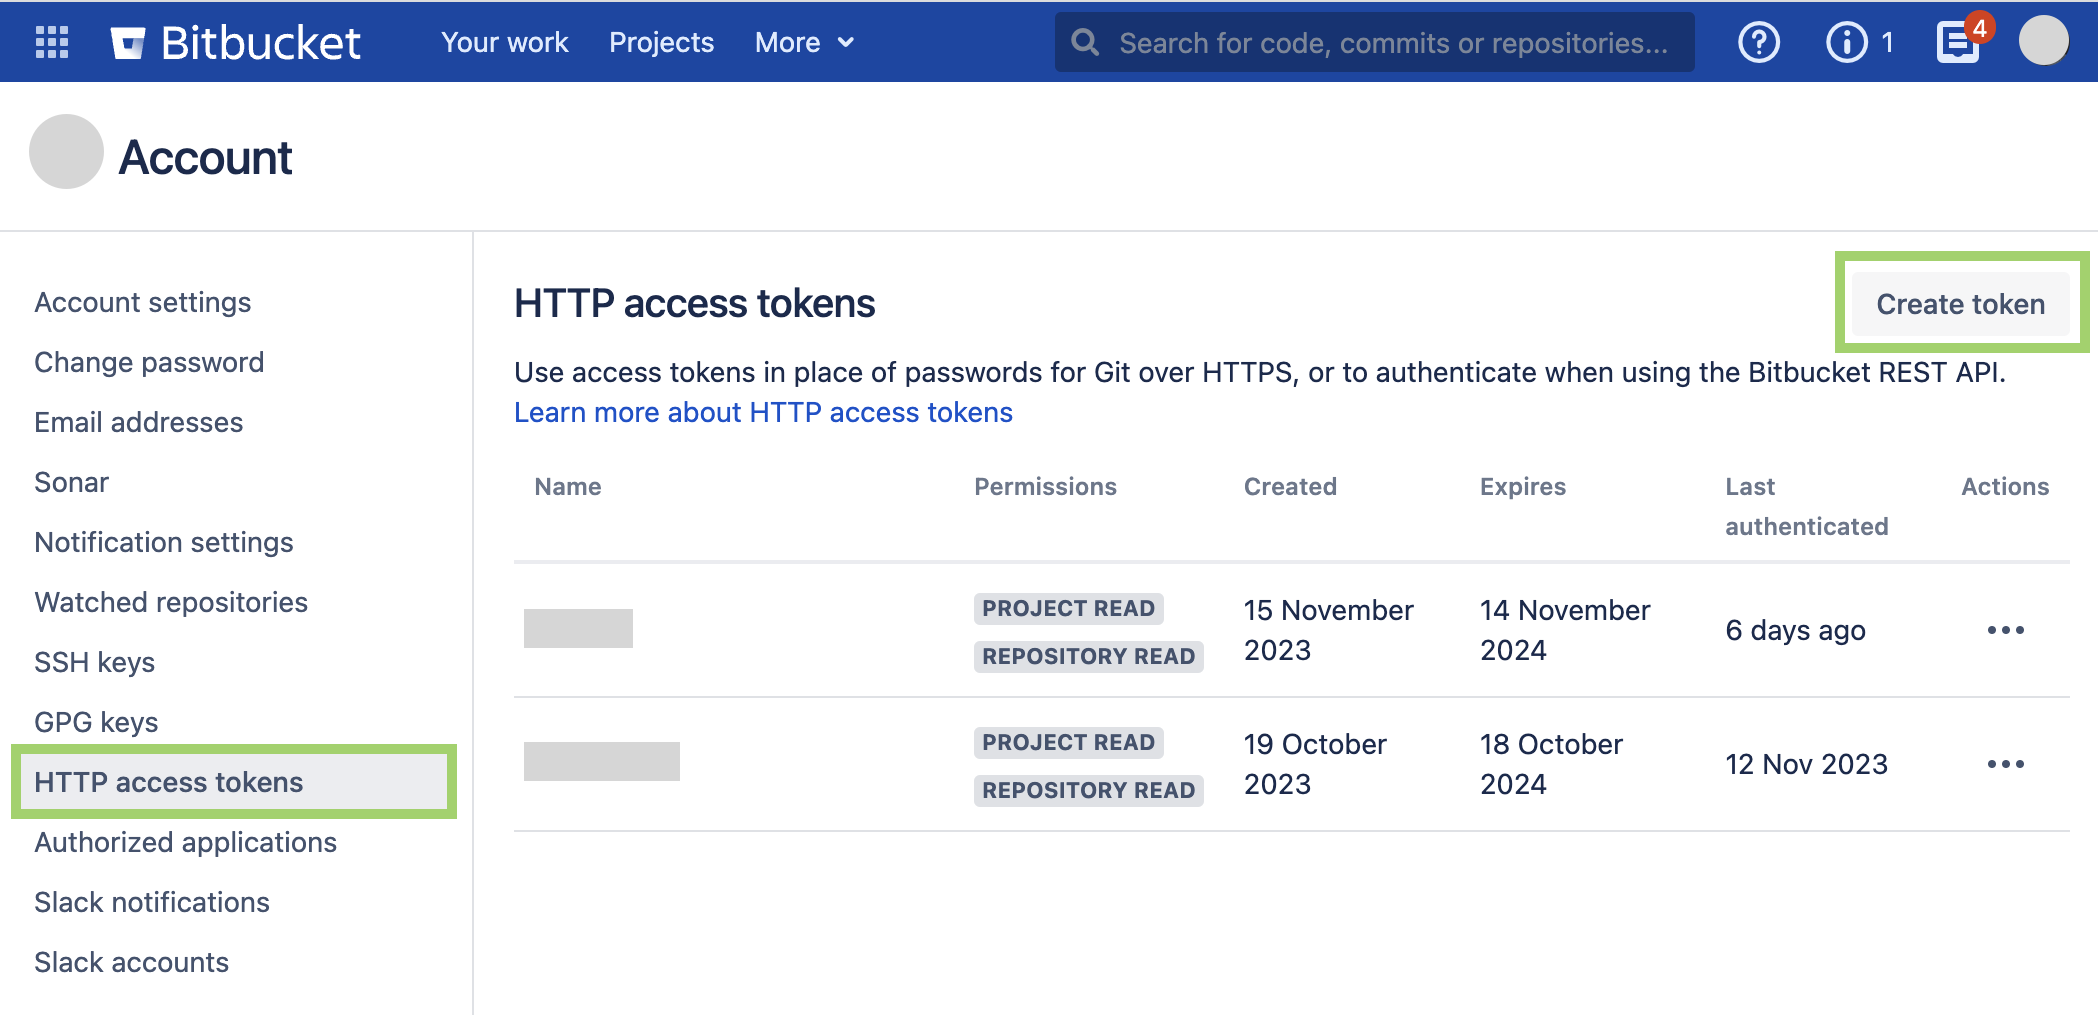
Task: Click the Atlassian app switcher grid icon
Action: point(52,41)
